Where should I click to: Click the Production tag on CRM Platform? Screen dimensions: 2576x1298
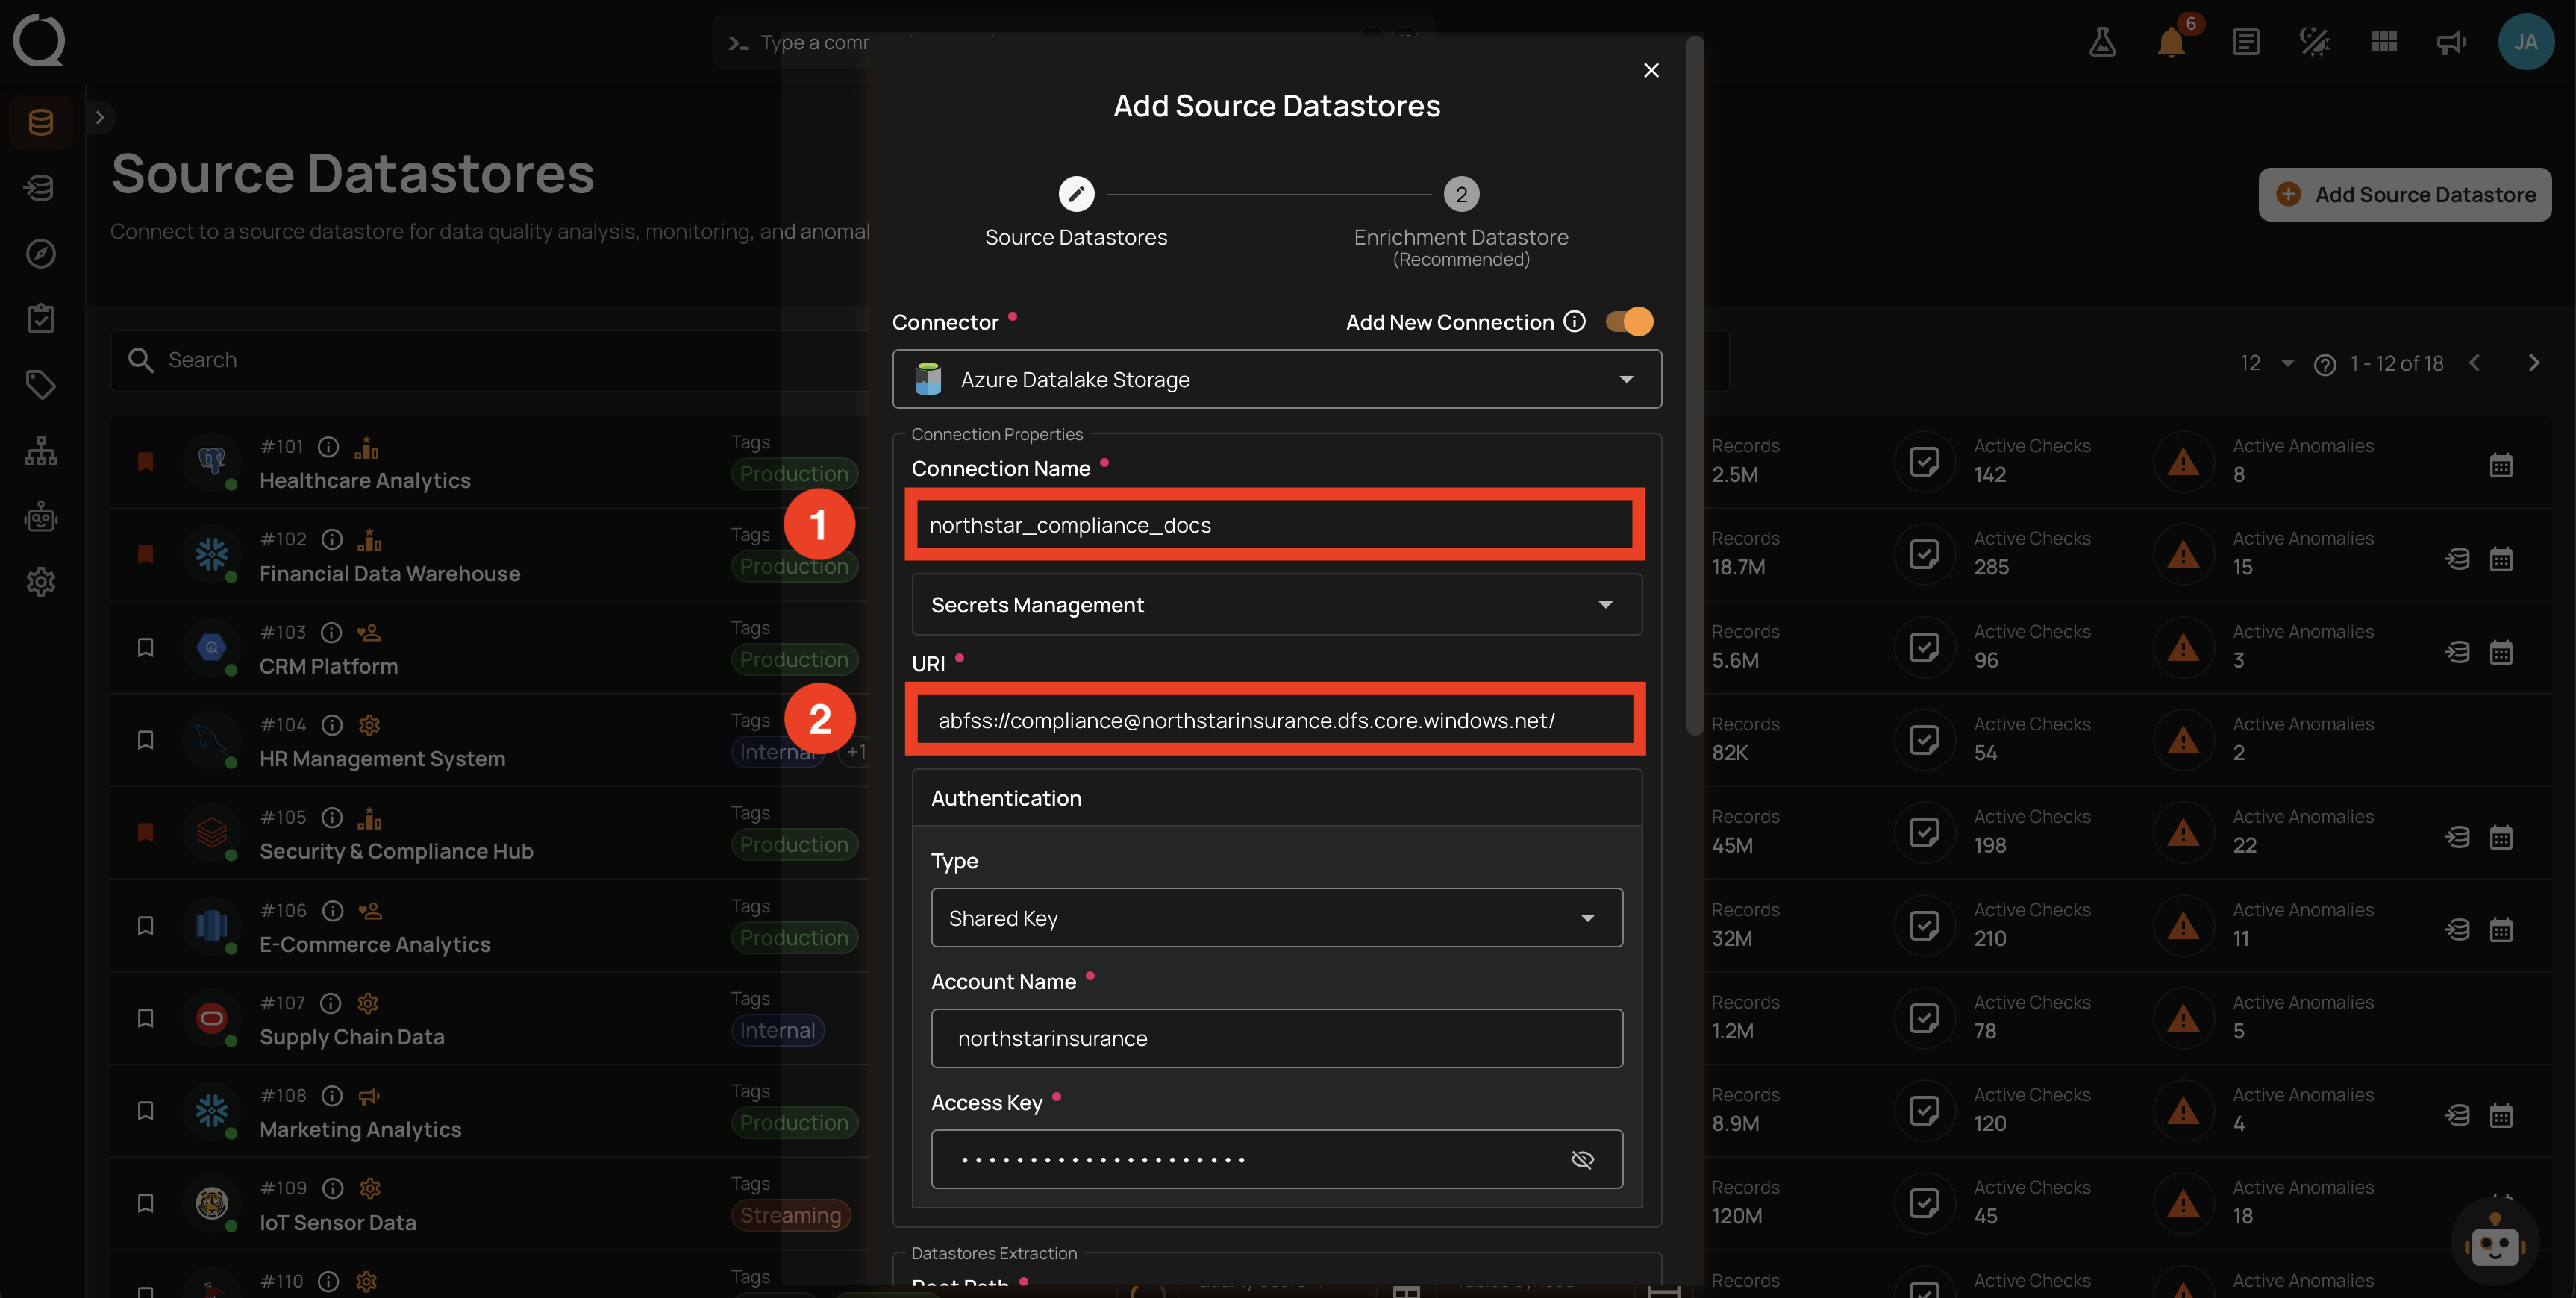794,659
